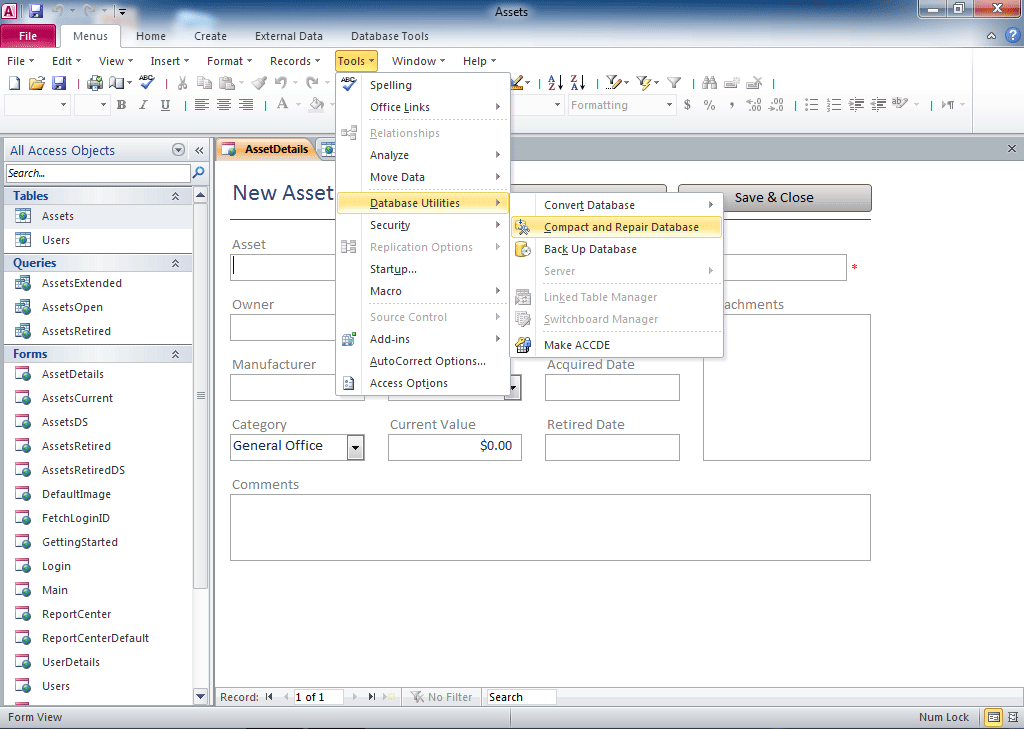
Task: Open Access Options from the Tools menu
Action: (423, 383)
